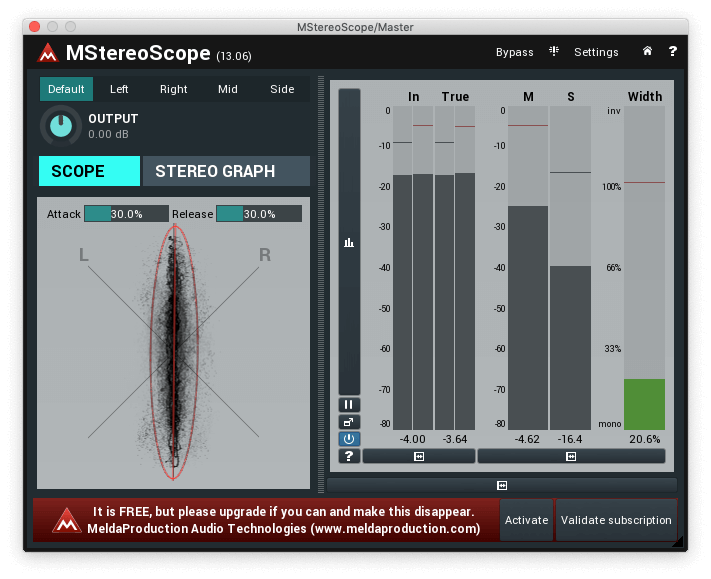The width and height of the screenshot is (711, 579).
Task: Collapse the whole meter panel bottom bar
Action: (502, 486)
